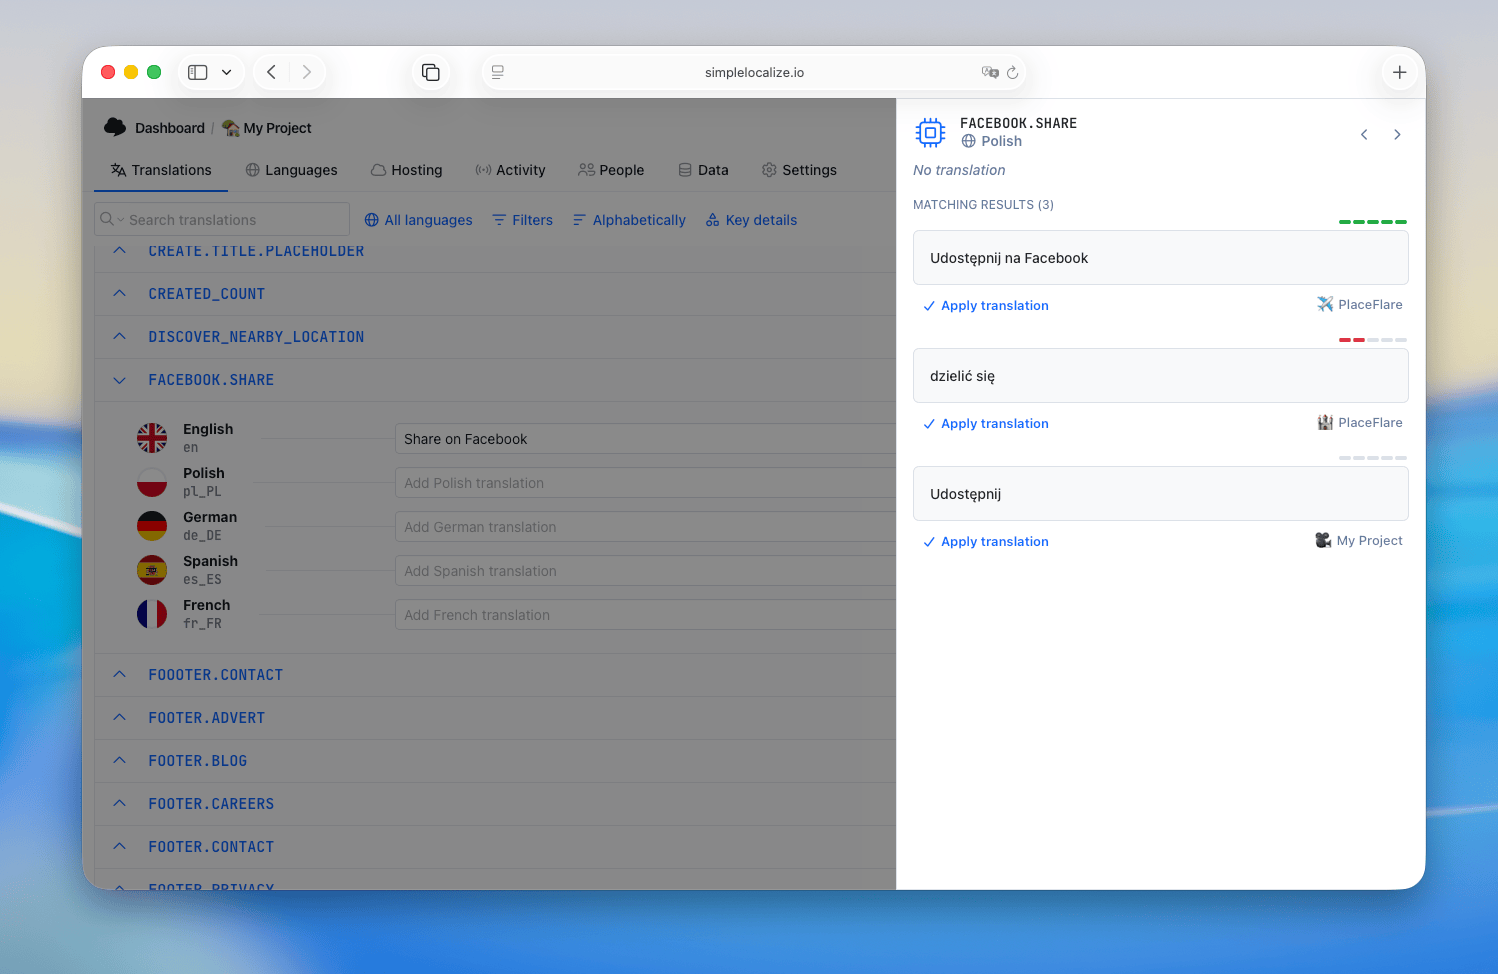Click the browser translate page icon
This screenshot has height=974, width=1498.
tap(990, 72)
